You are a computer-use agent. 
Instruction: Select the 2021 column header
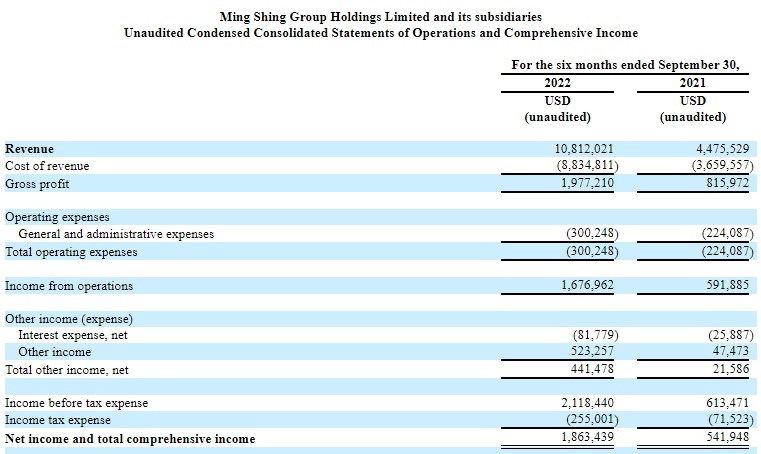(x=693, y=83)
